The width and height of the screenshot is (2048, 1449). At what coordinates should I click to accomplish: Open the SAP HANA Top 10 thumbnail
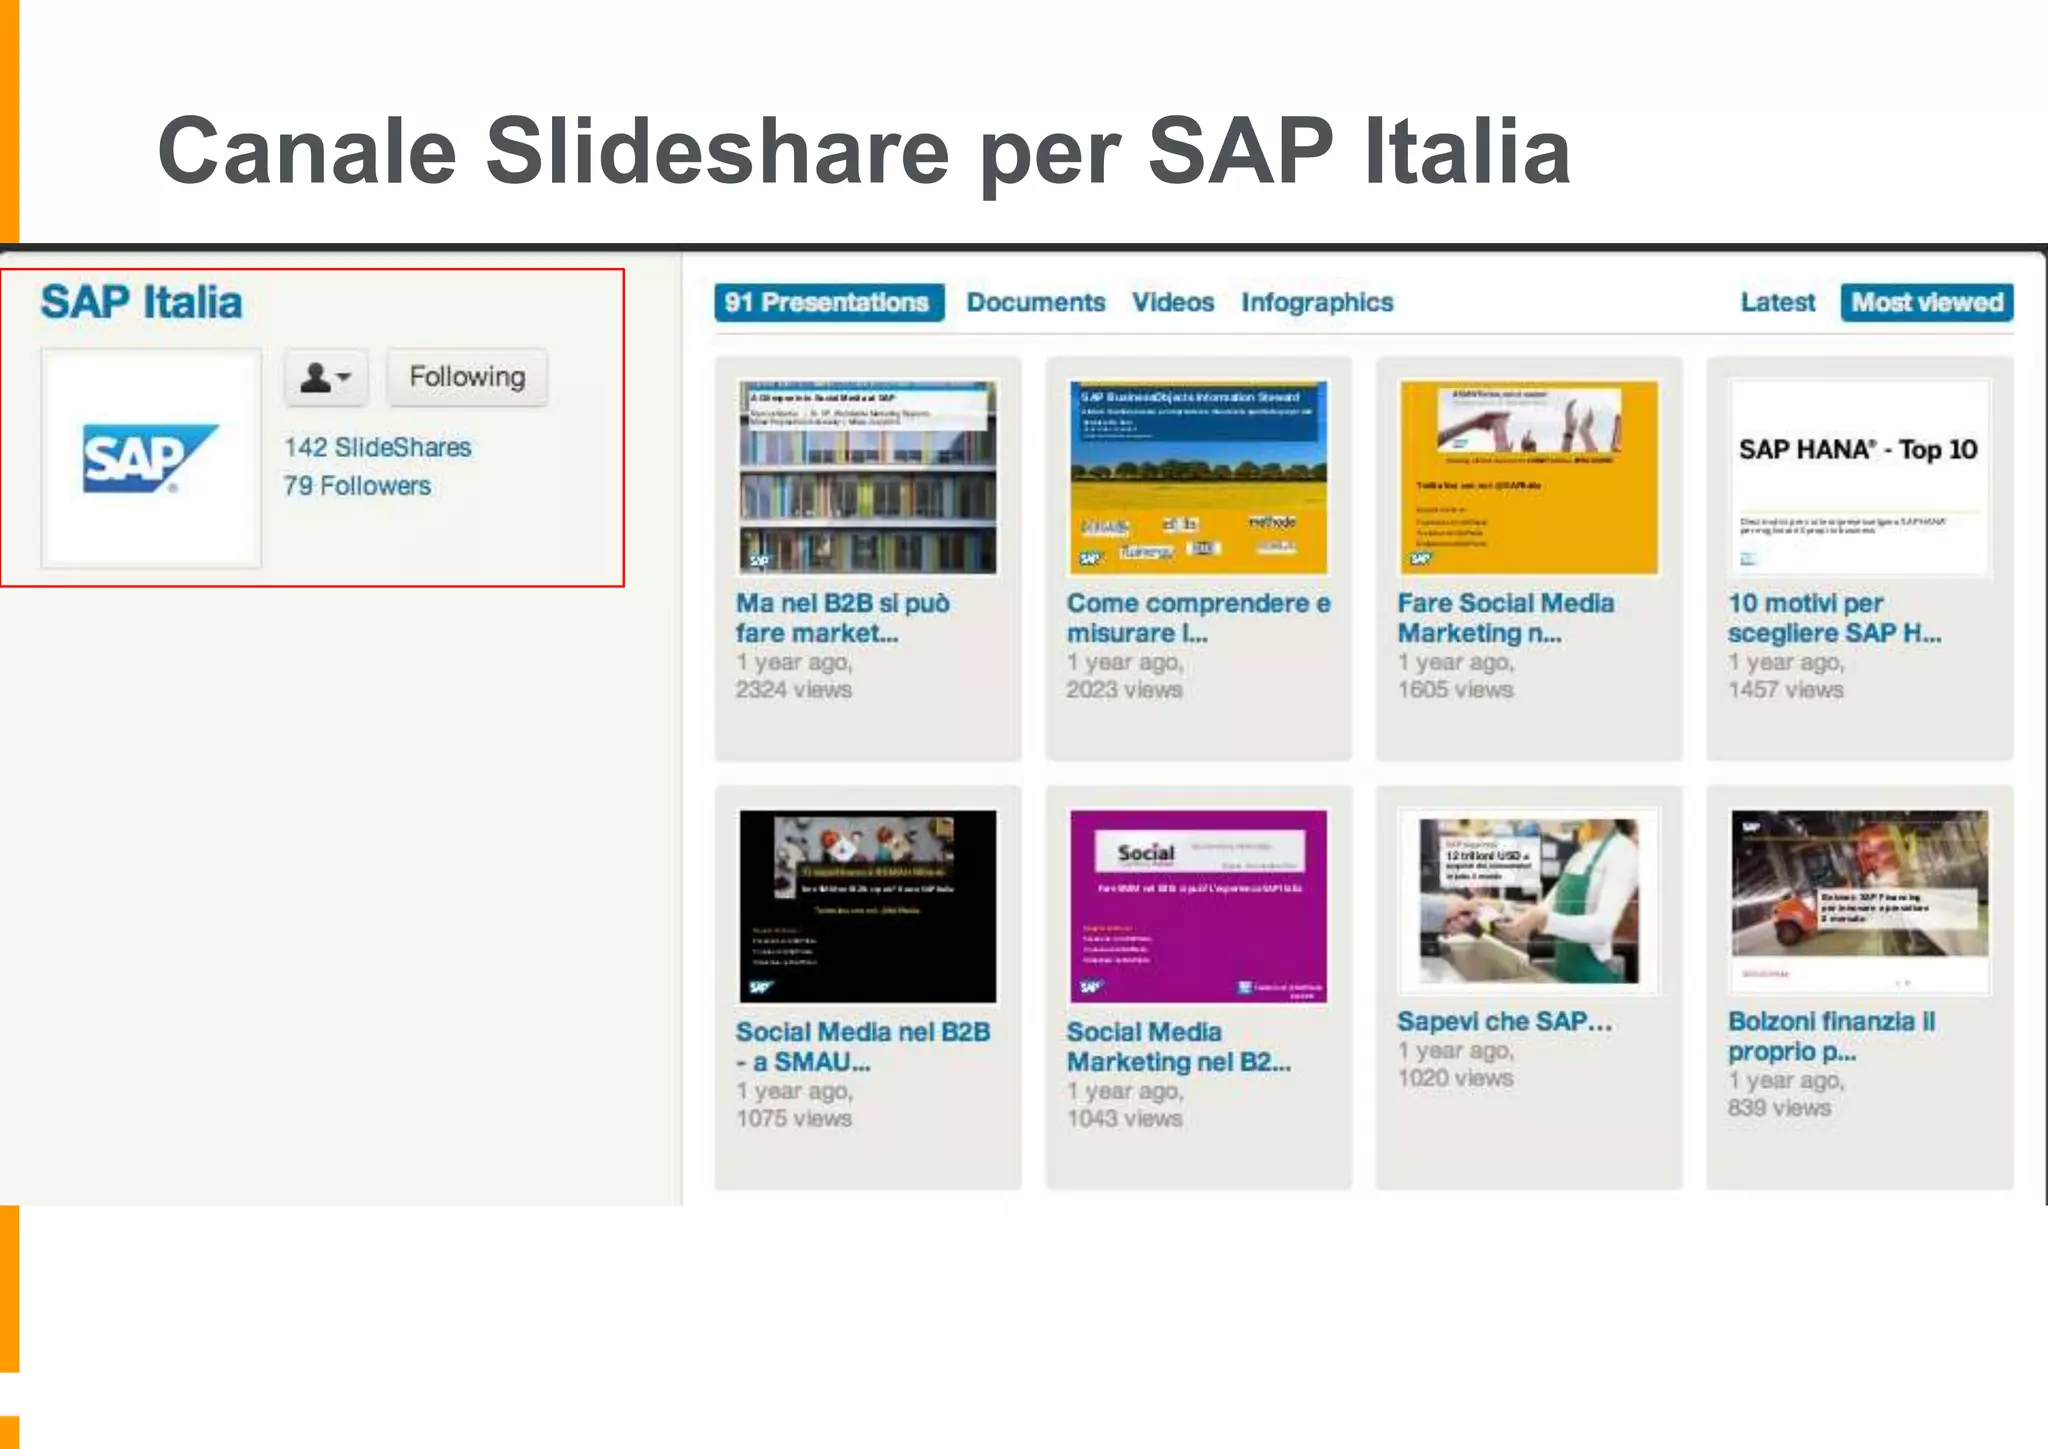coord(1860,477)
